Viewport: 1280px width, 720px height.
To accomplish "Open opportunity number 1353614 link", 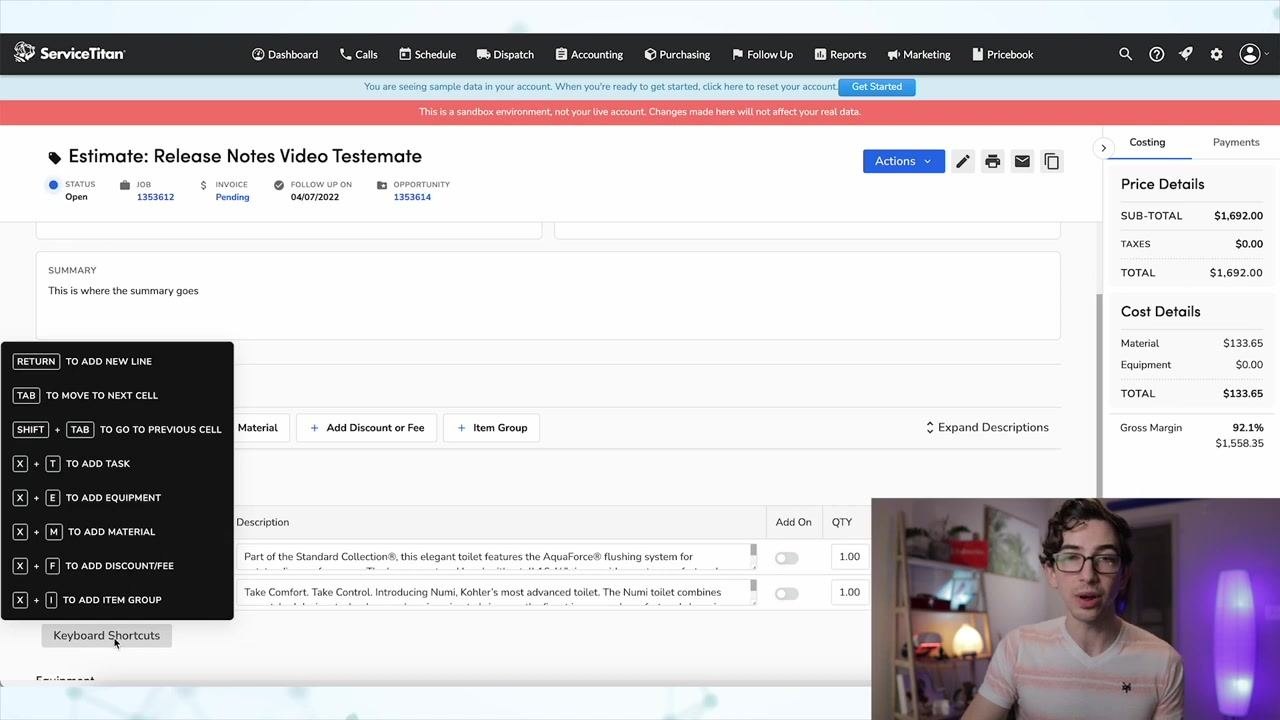I will click(412, 197).
